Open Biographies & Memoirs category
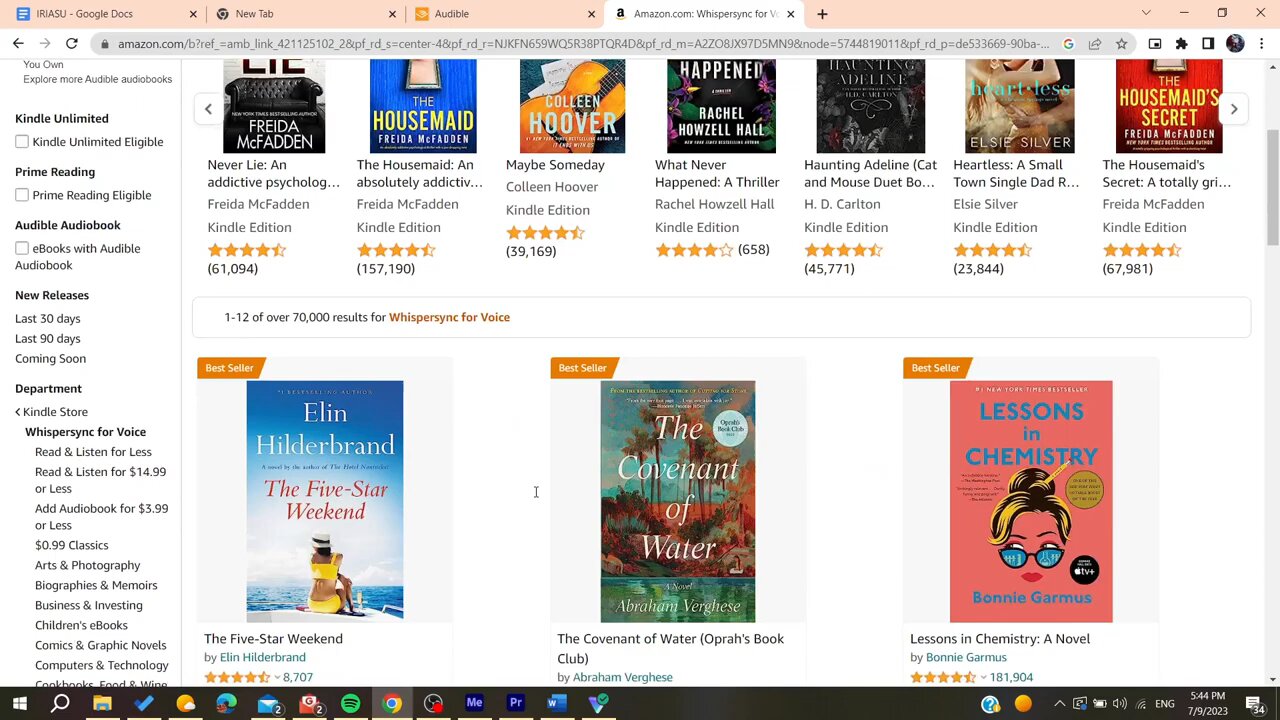1280x720 pixels. pyautogui.click(x=96, y=585)
